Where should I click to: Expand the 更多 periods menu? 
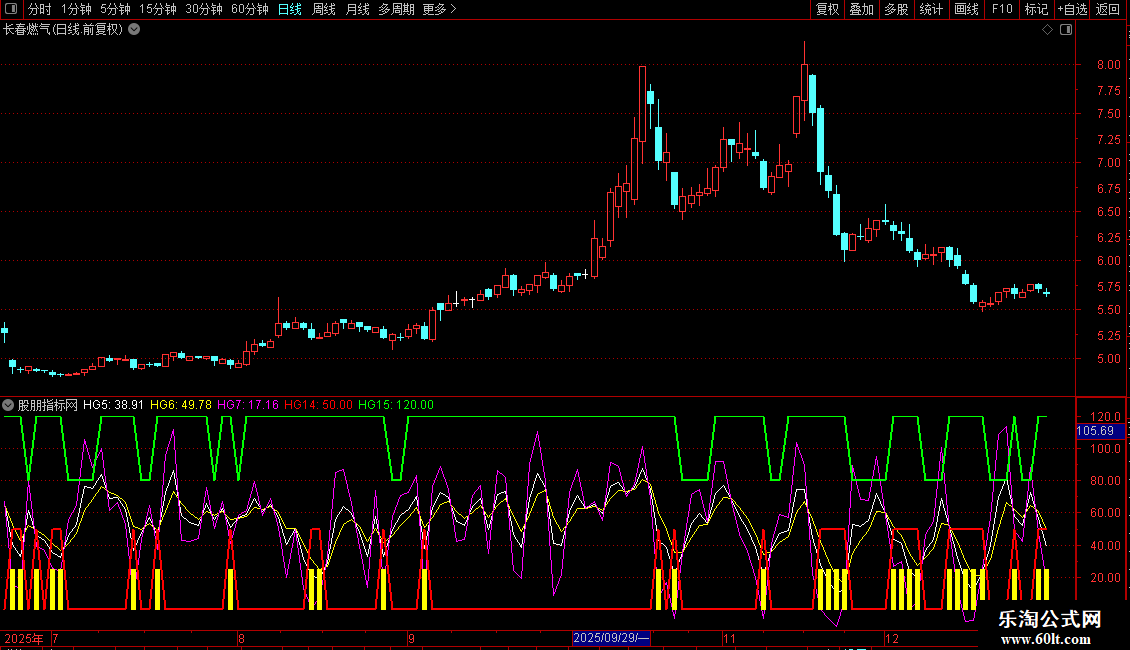439,9
